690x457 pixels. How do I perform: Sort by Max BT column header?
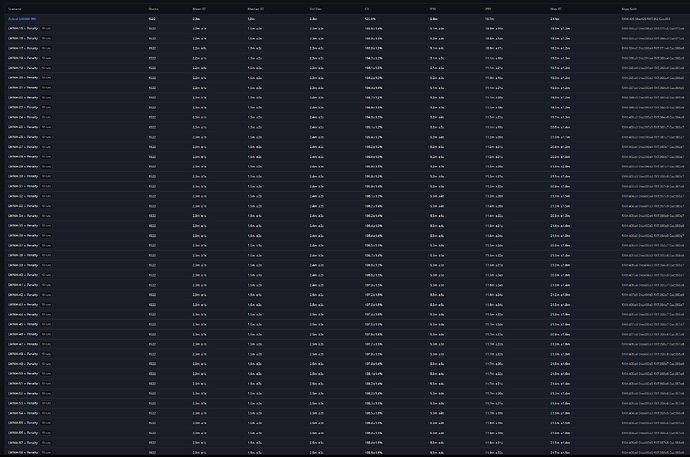point(555,9)
